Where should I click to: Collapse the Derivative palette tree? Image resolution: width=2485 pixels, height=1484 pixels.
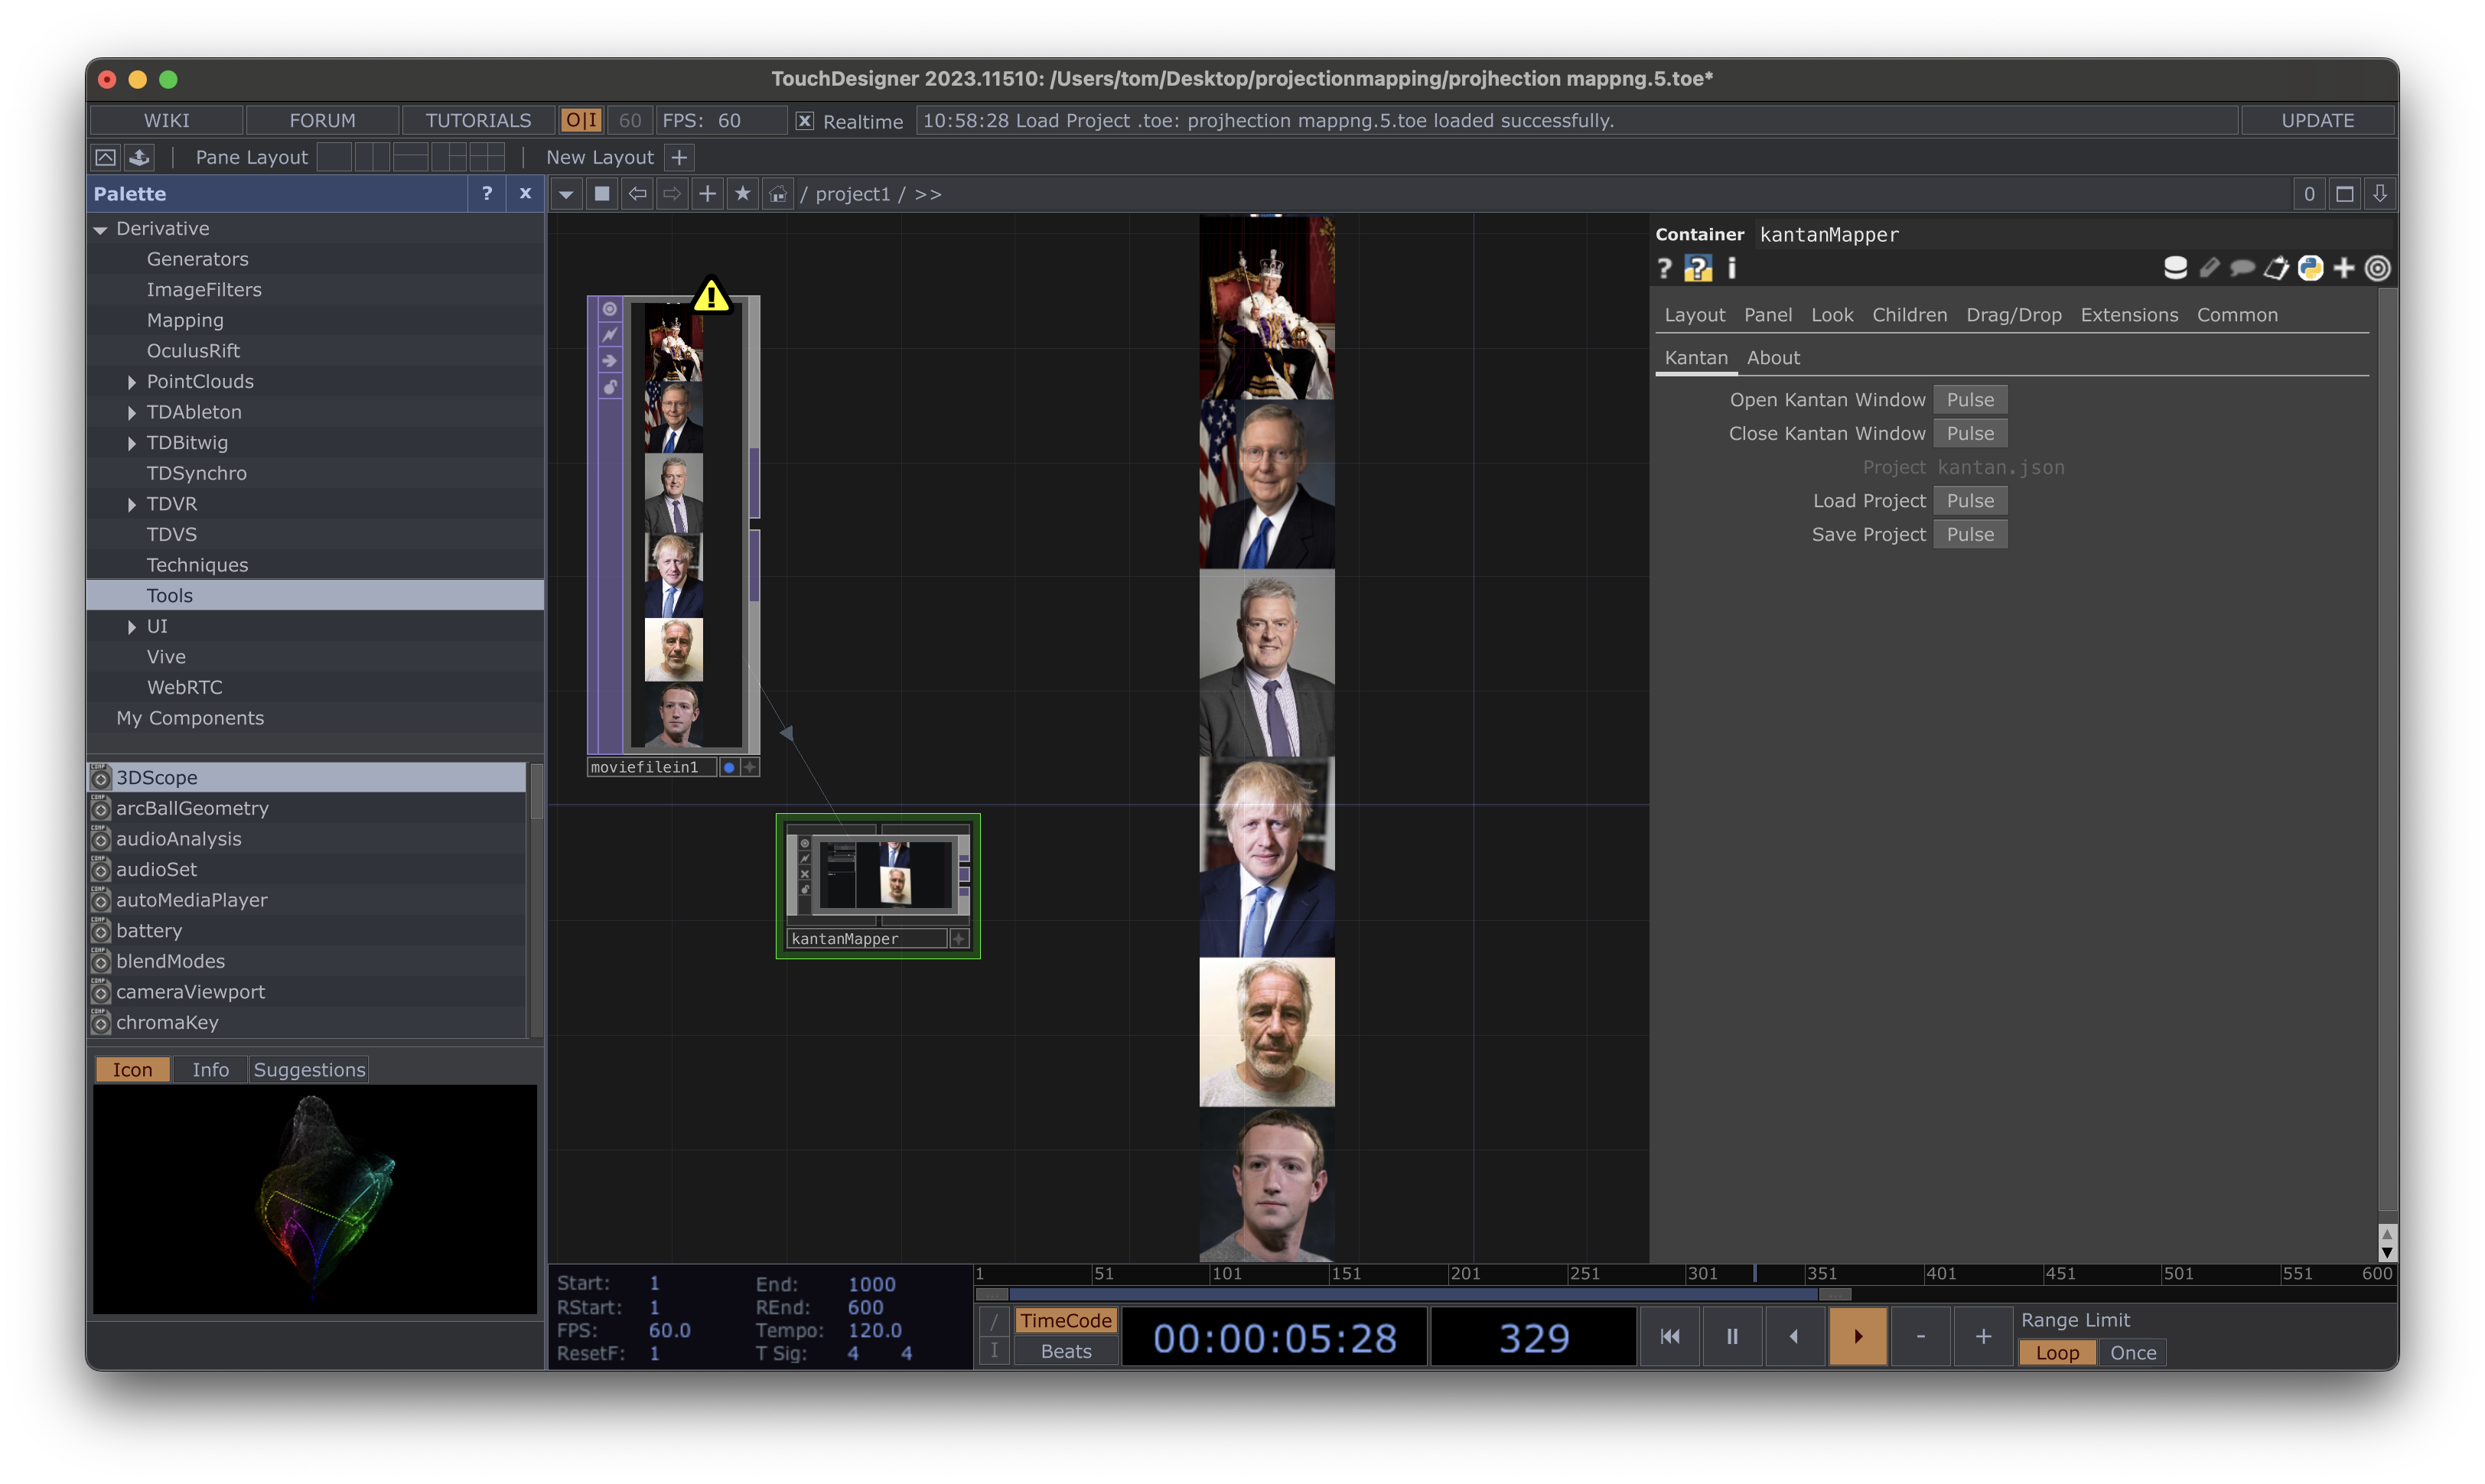(x=100, y=229)
